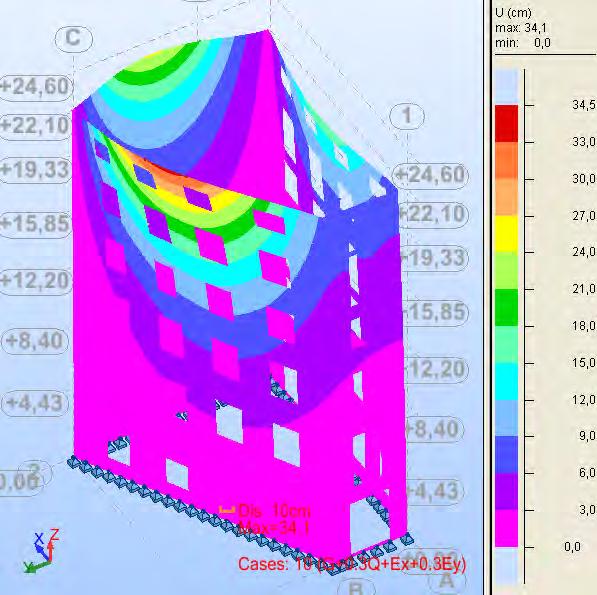The image size is (597, 595).
Task: Click the 34,5 scale value
Action: tap(584, 105)
